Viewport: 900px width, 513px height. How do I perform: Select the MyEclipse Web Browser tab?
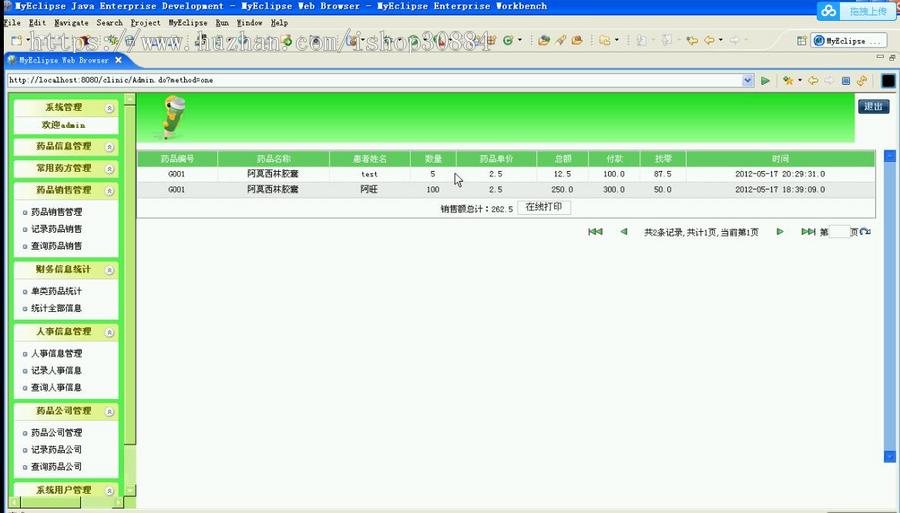coord(63,60)
